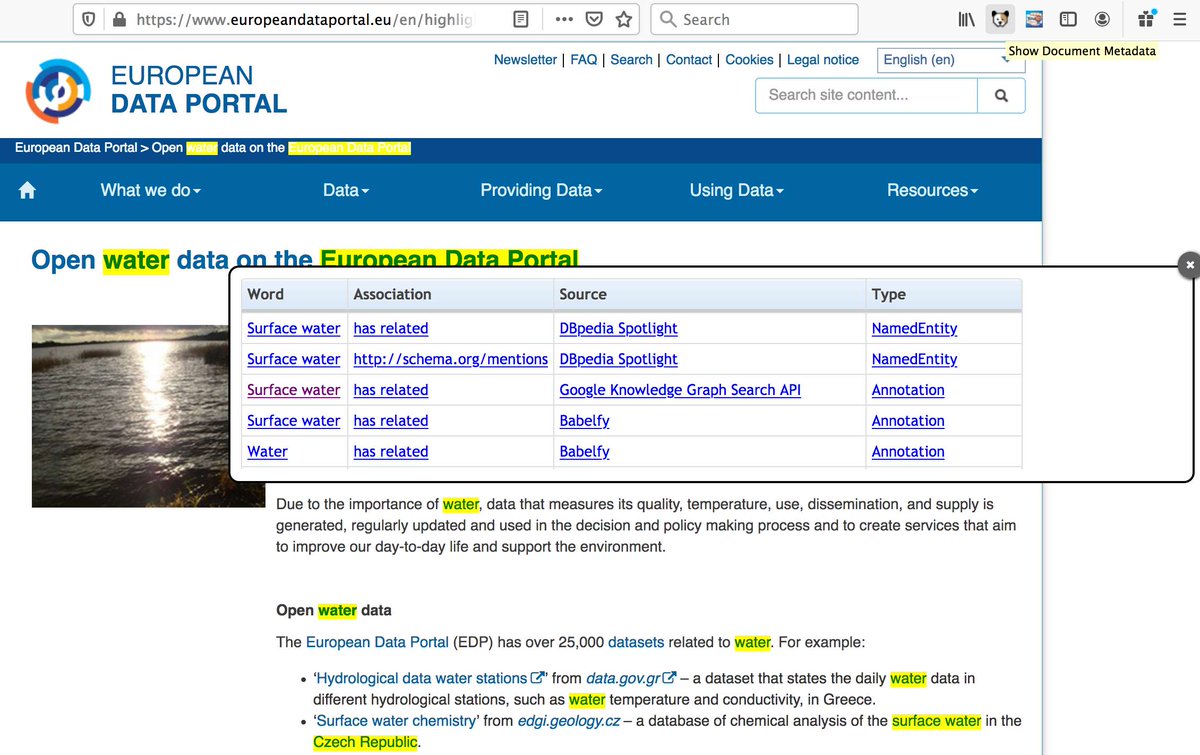Open Hydrological data water stations link
Viewport: 1200px width, 755px height.
429,678
